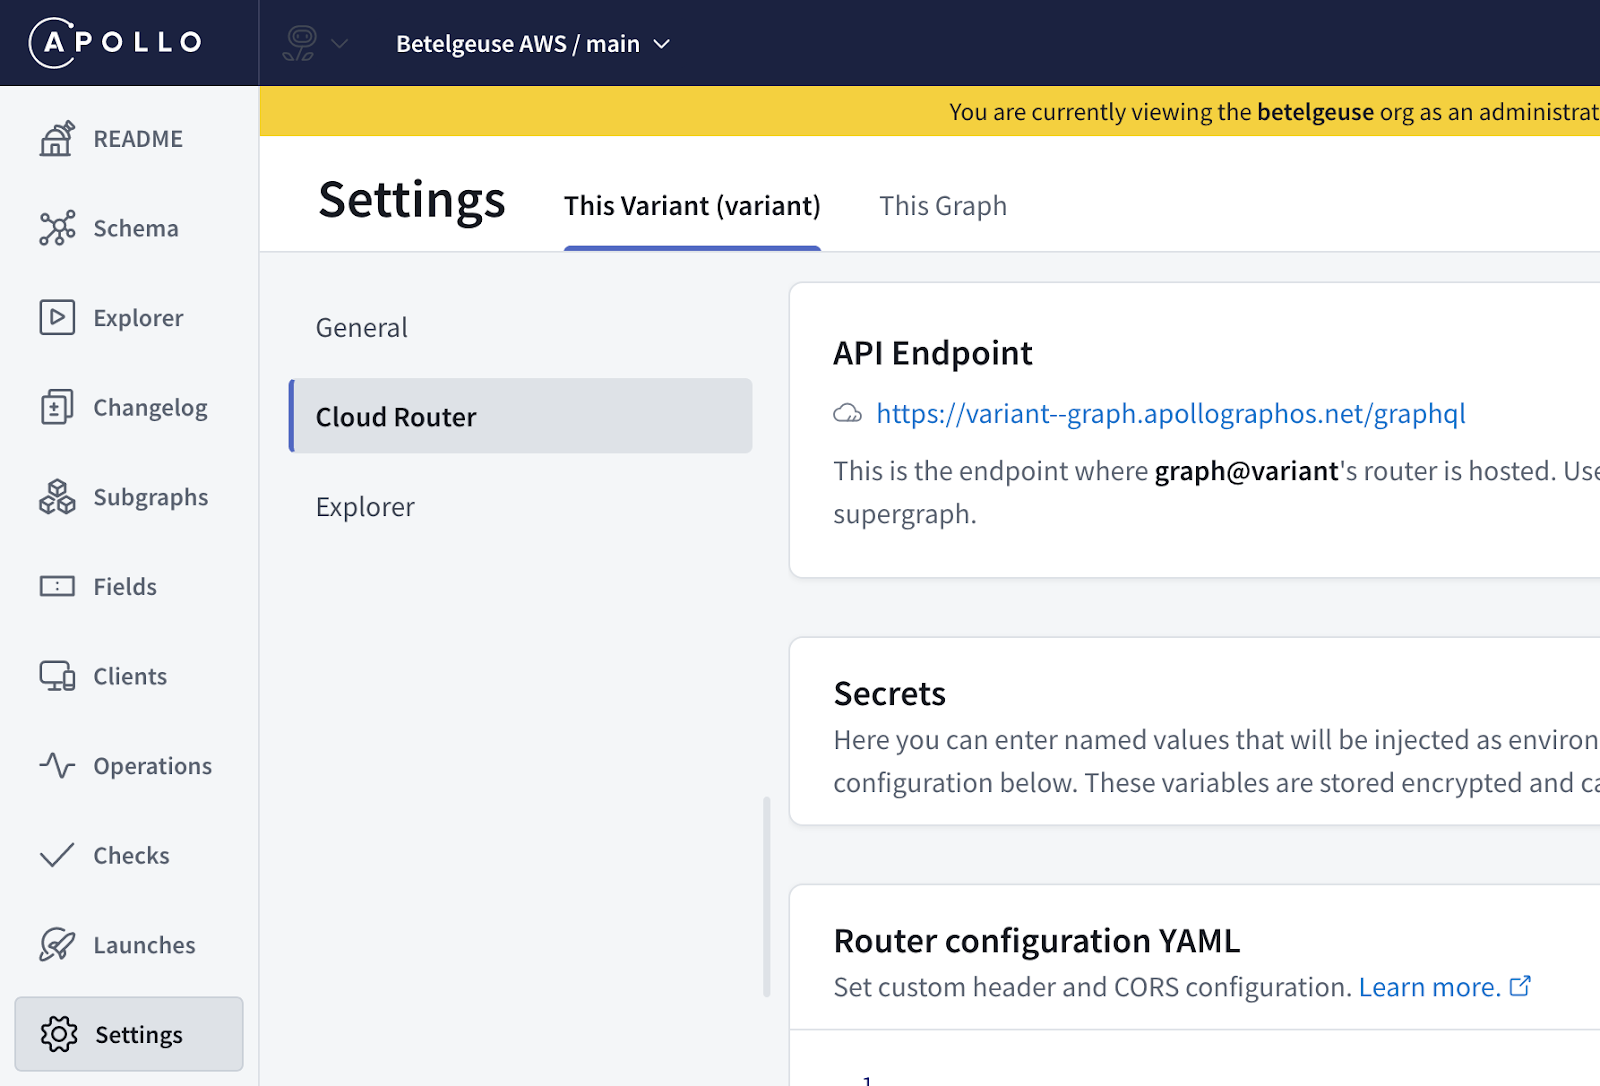Open the organization avatar icon
The width and height of the screenshot is (1600, 1086).
click(x=300, y=43)
